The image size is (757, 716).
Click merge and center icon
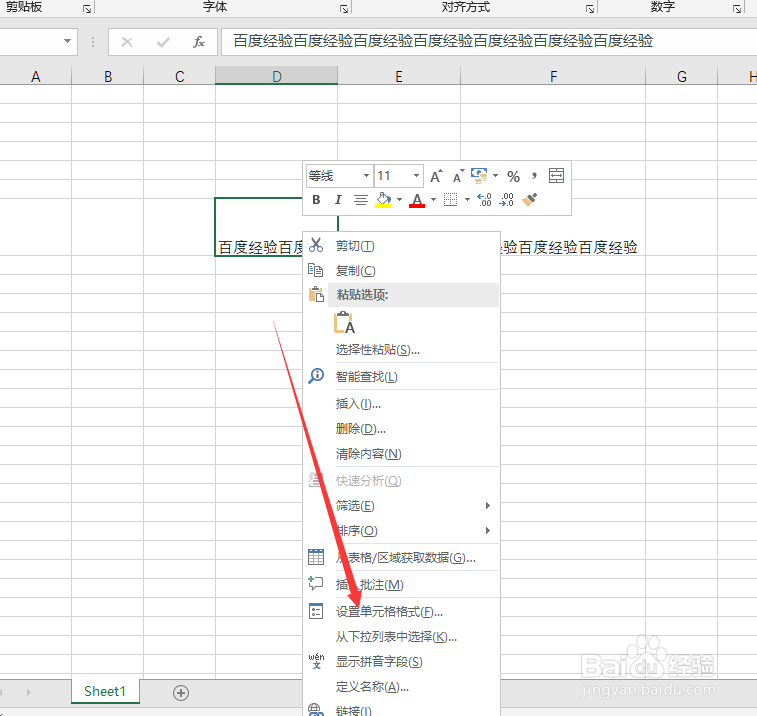[x=556, y=176]
